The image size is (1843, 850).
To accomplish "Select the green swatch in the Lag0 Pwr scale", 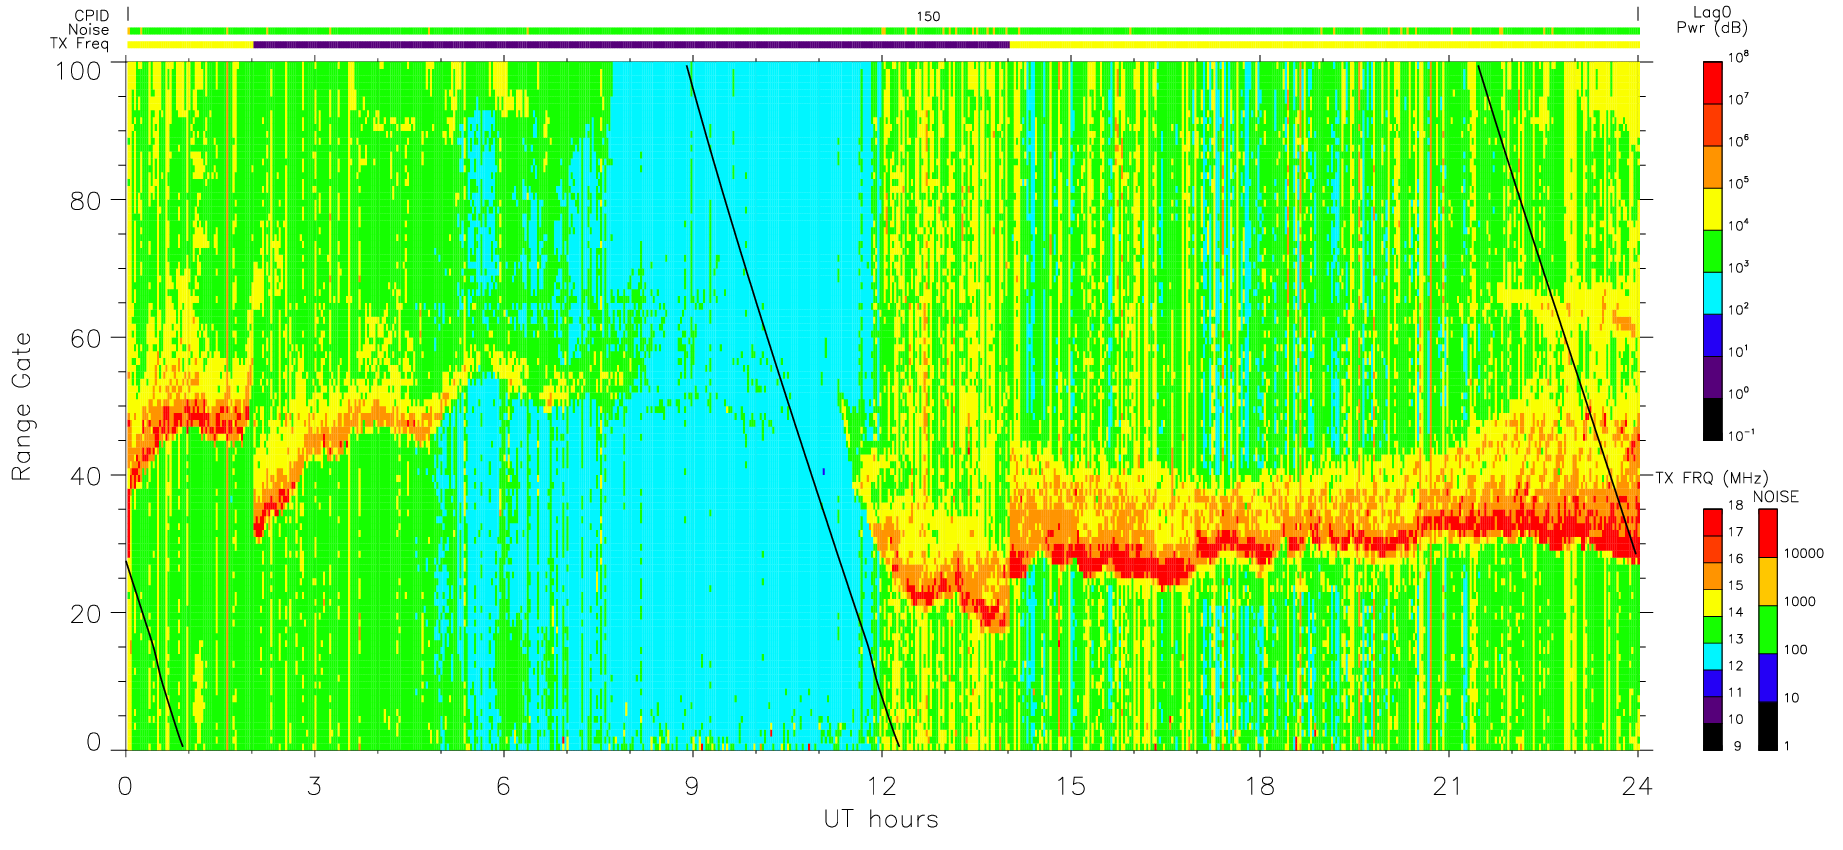I will 1713,251.
